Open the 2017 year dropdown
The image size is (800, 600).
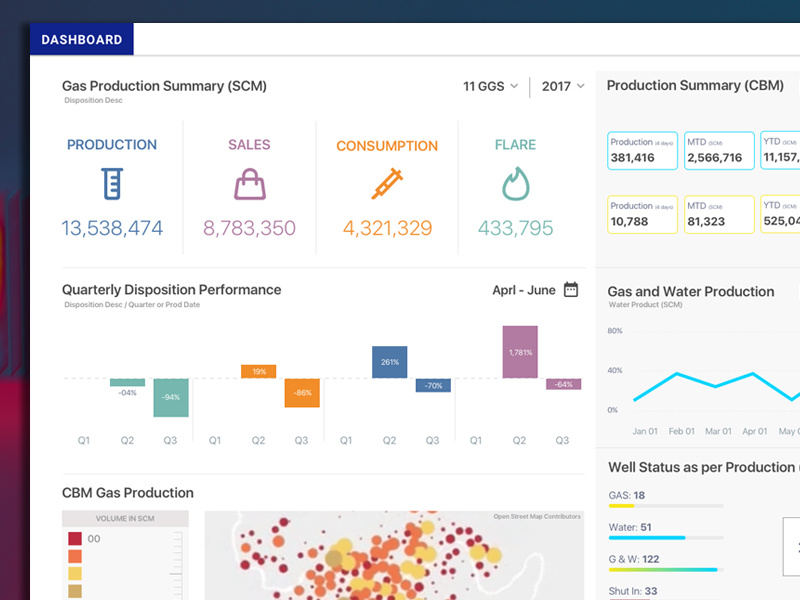coord(561,86)
